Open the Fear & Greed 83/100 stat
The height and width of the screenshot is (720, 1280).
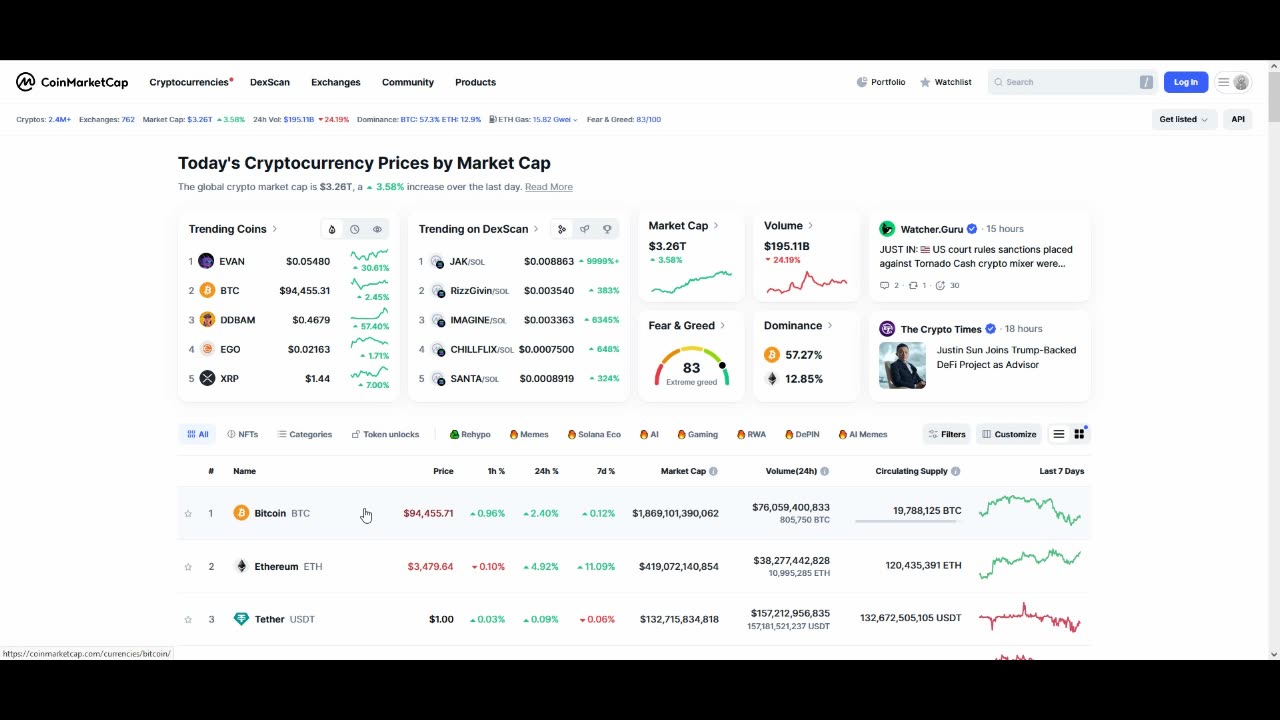click(x=624, y=119)
